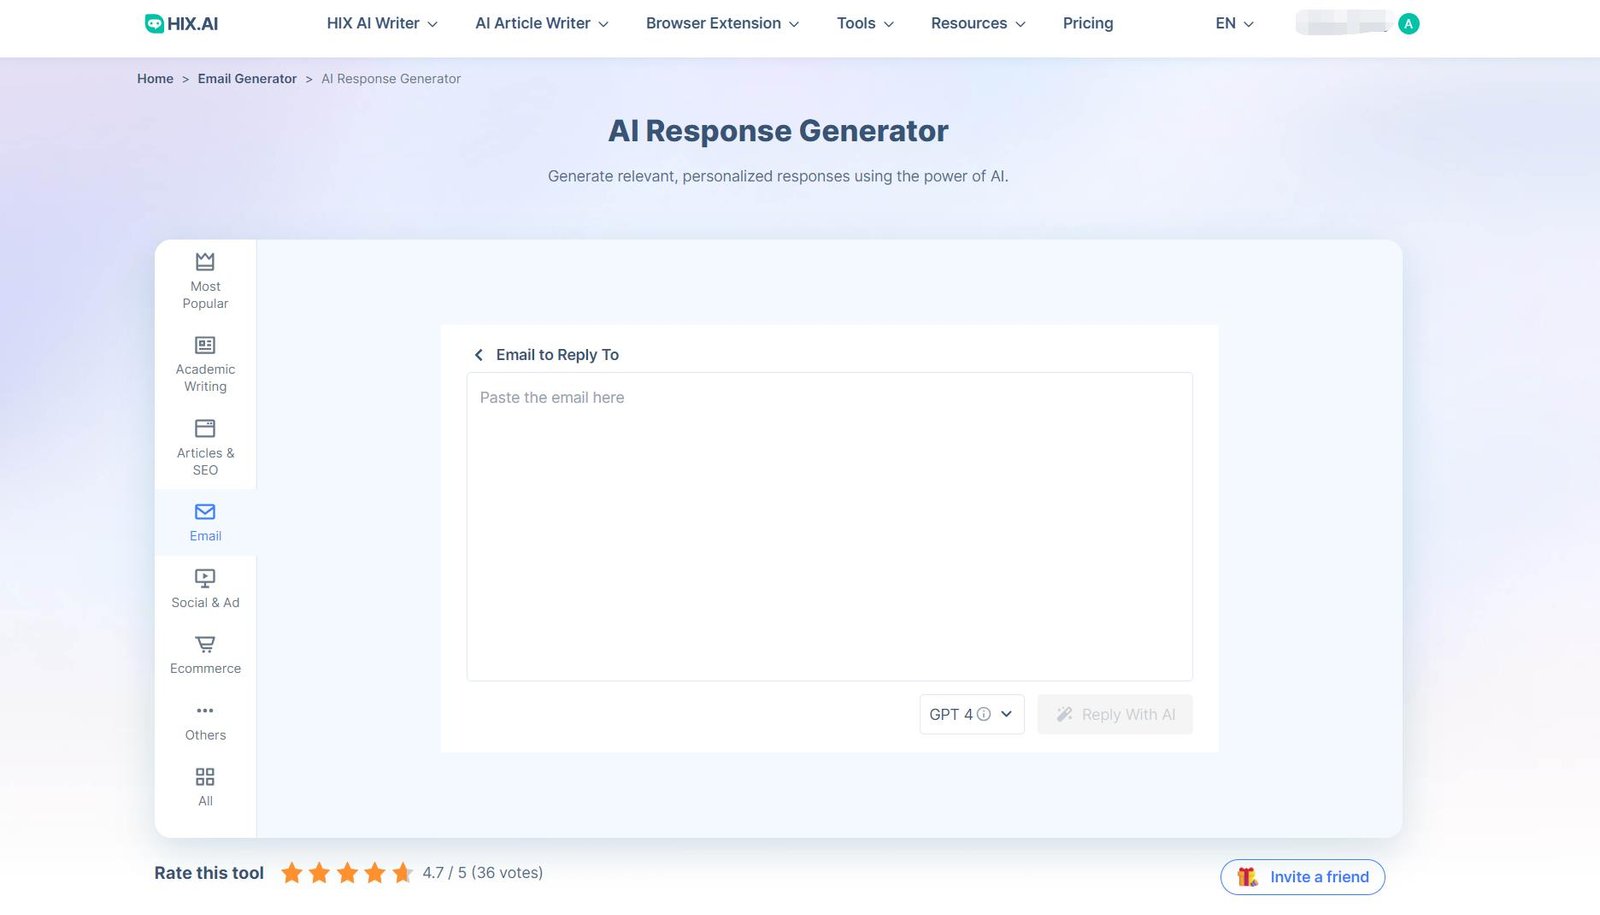Viewport: 1600px width, 915px height.
Task: Show All tools via the grid icon
Action: [204, 786]
